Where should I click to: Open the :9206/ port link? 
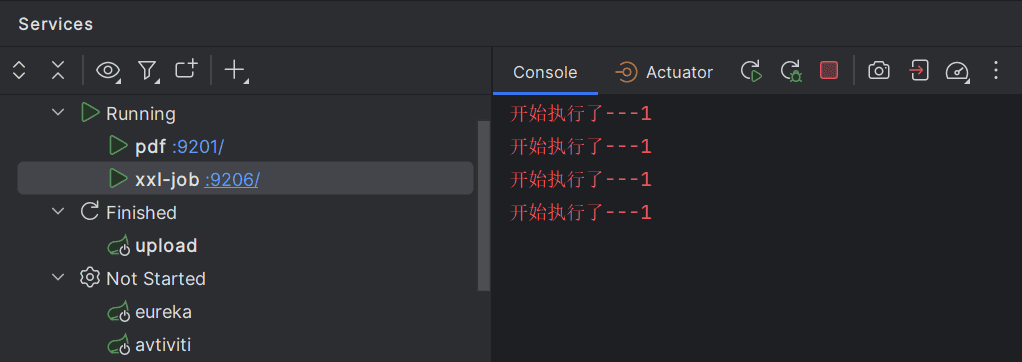tap(231, 179)
